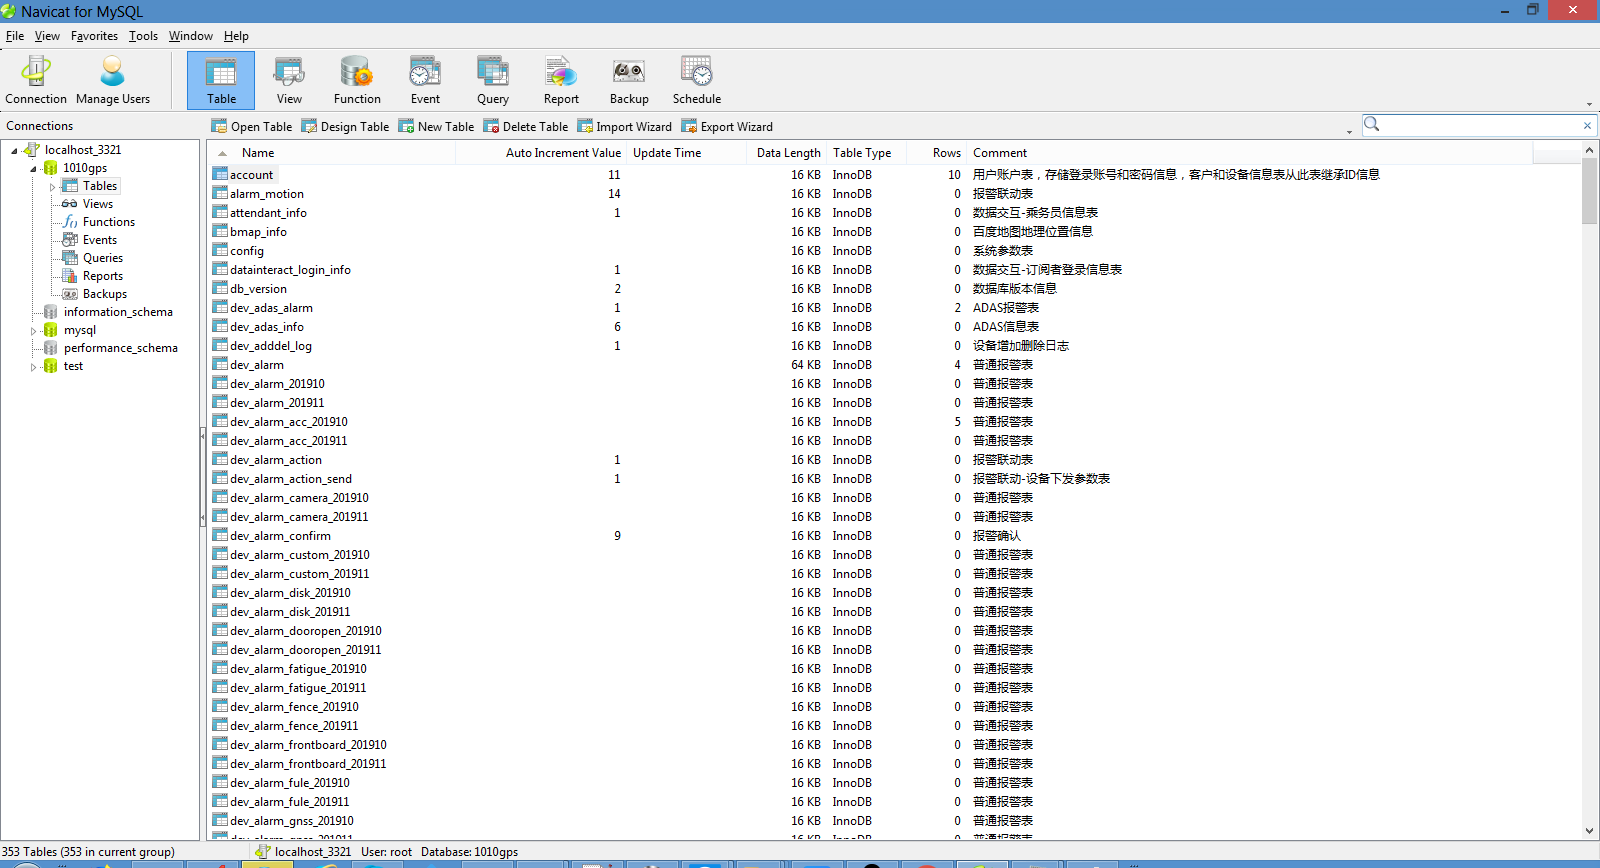This screenshot has width=1600, height=868.
Task: Open Manage Users
Action: coord(113,80)
